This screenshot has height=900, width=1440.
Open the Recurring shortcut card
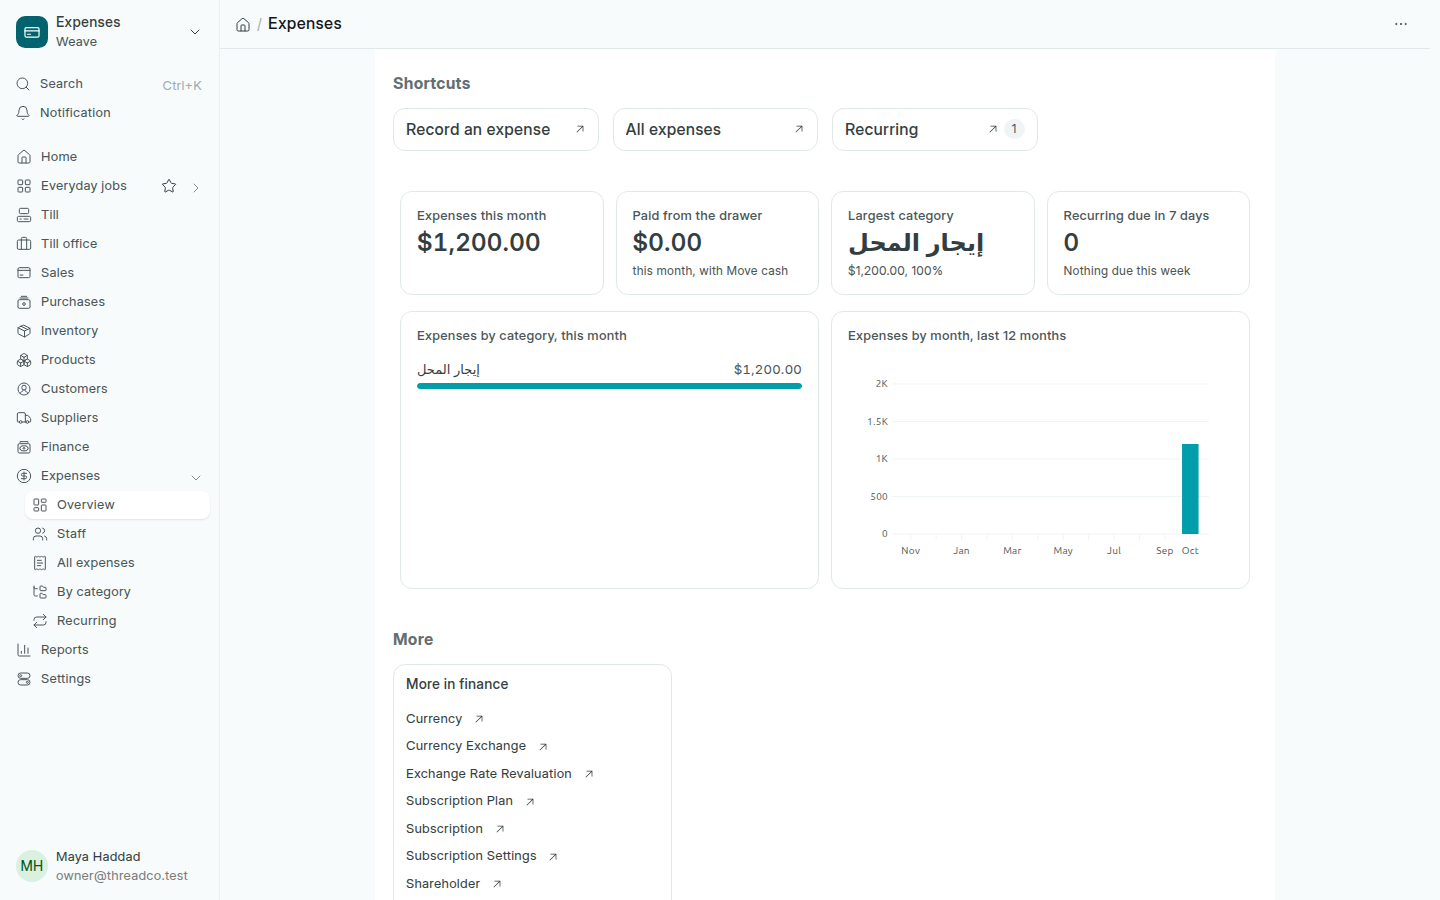tap(935, 130)
